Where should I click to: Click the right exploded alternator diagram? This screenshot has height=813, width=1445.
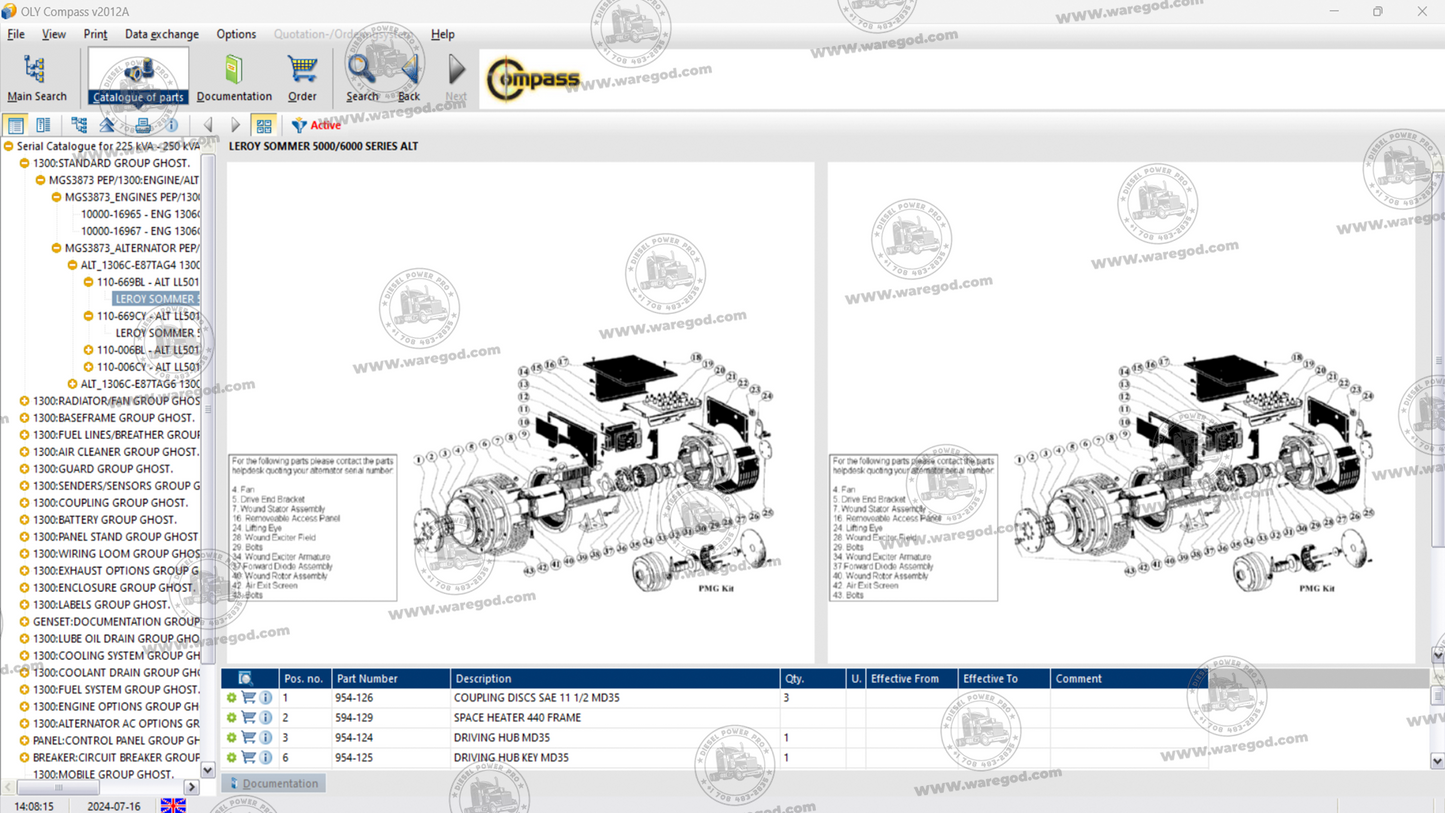[1121, 413]
